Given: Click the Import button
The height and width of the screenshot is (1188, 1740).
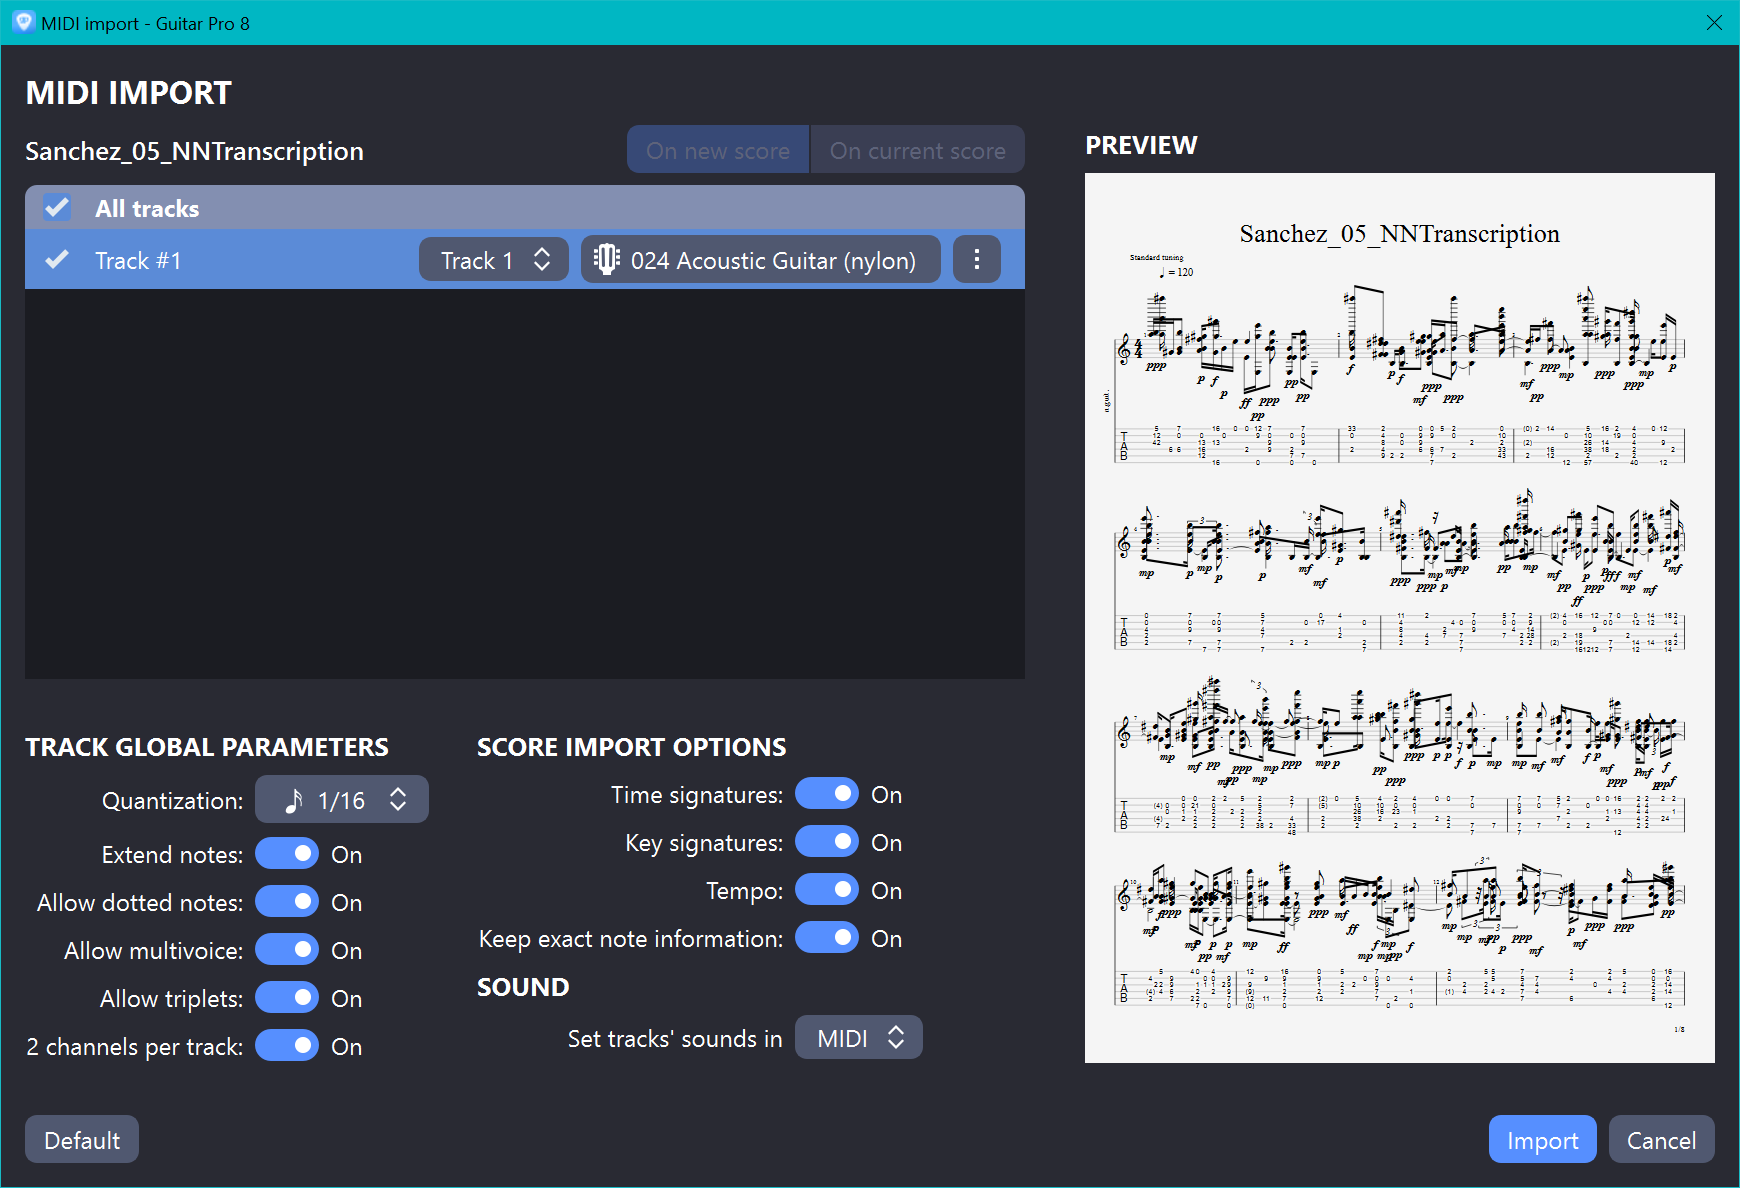Looking at the screenshot, I should coord(1542,1140).
